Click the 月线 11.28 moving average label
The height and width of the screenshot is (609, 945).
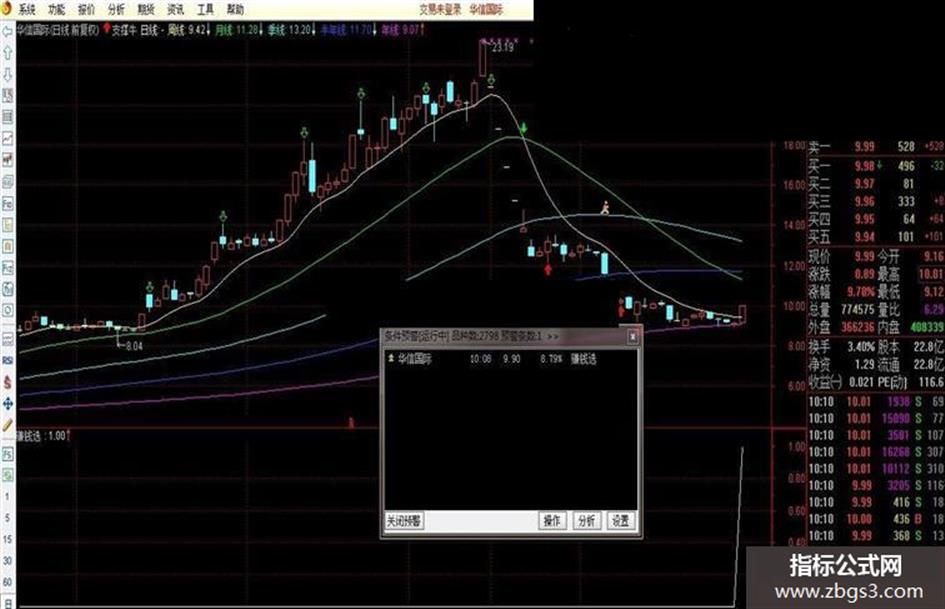click(238, 29)
